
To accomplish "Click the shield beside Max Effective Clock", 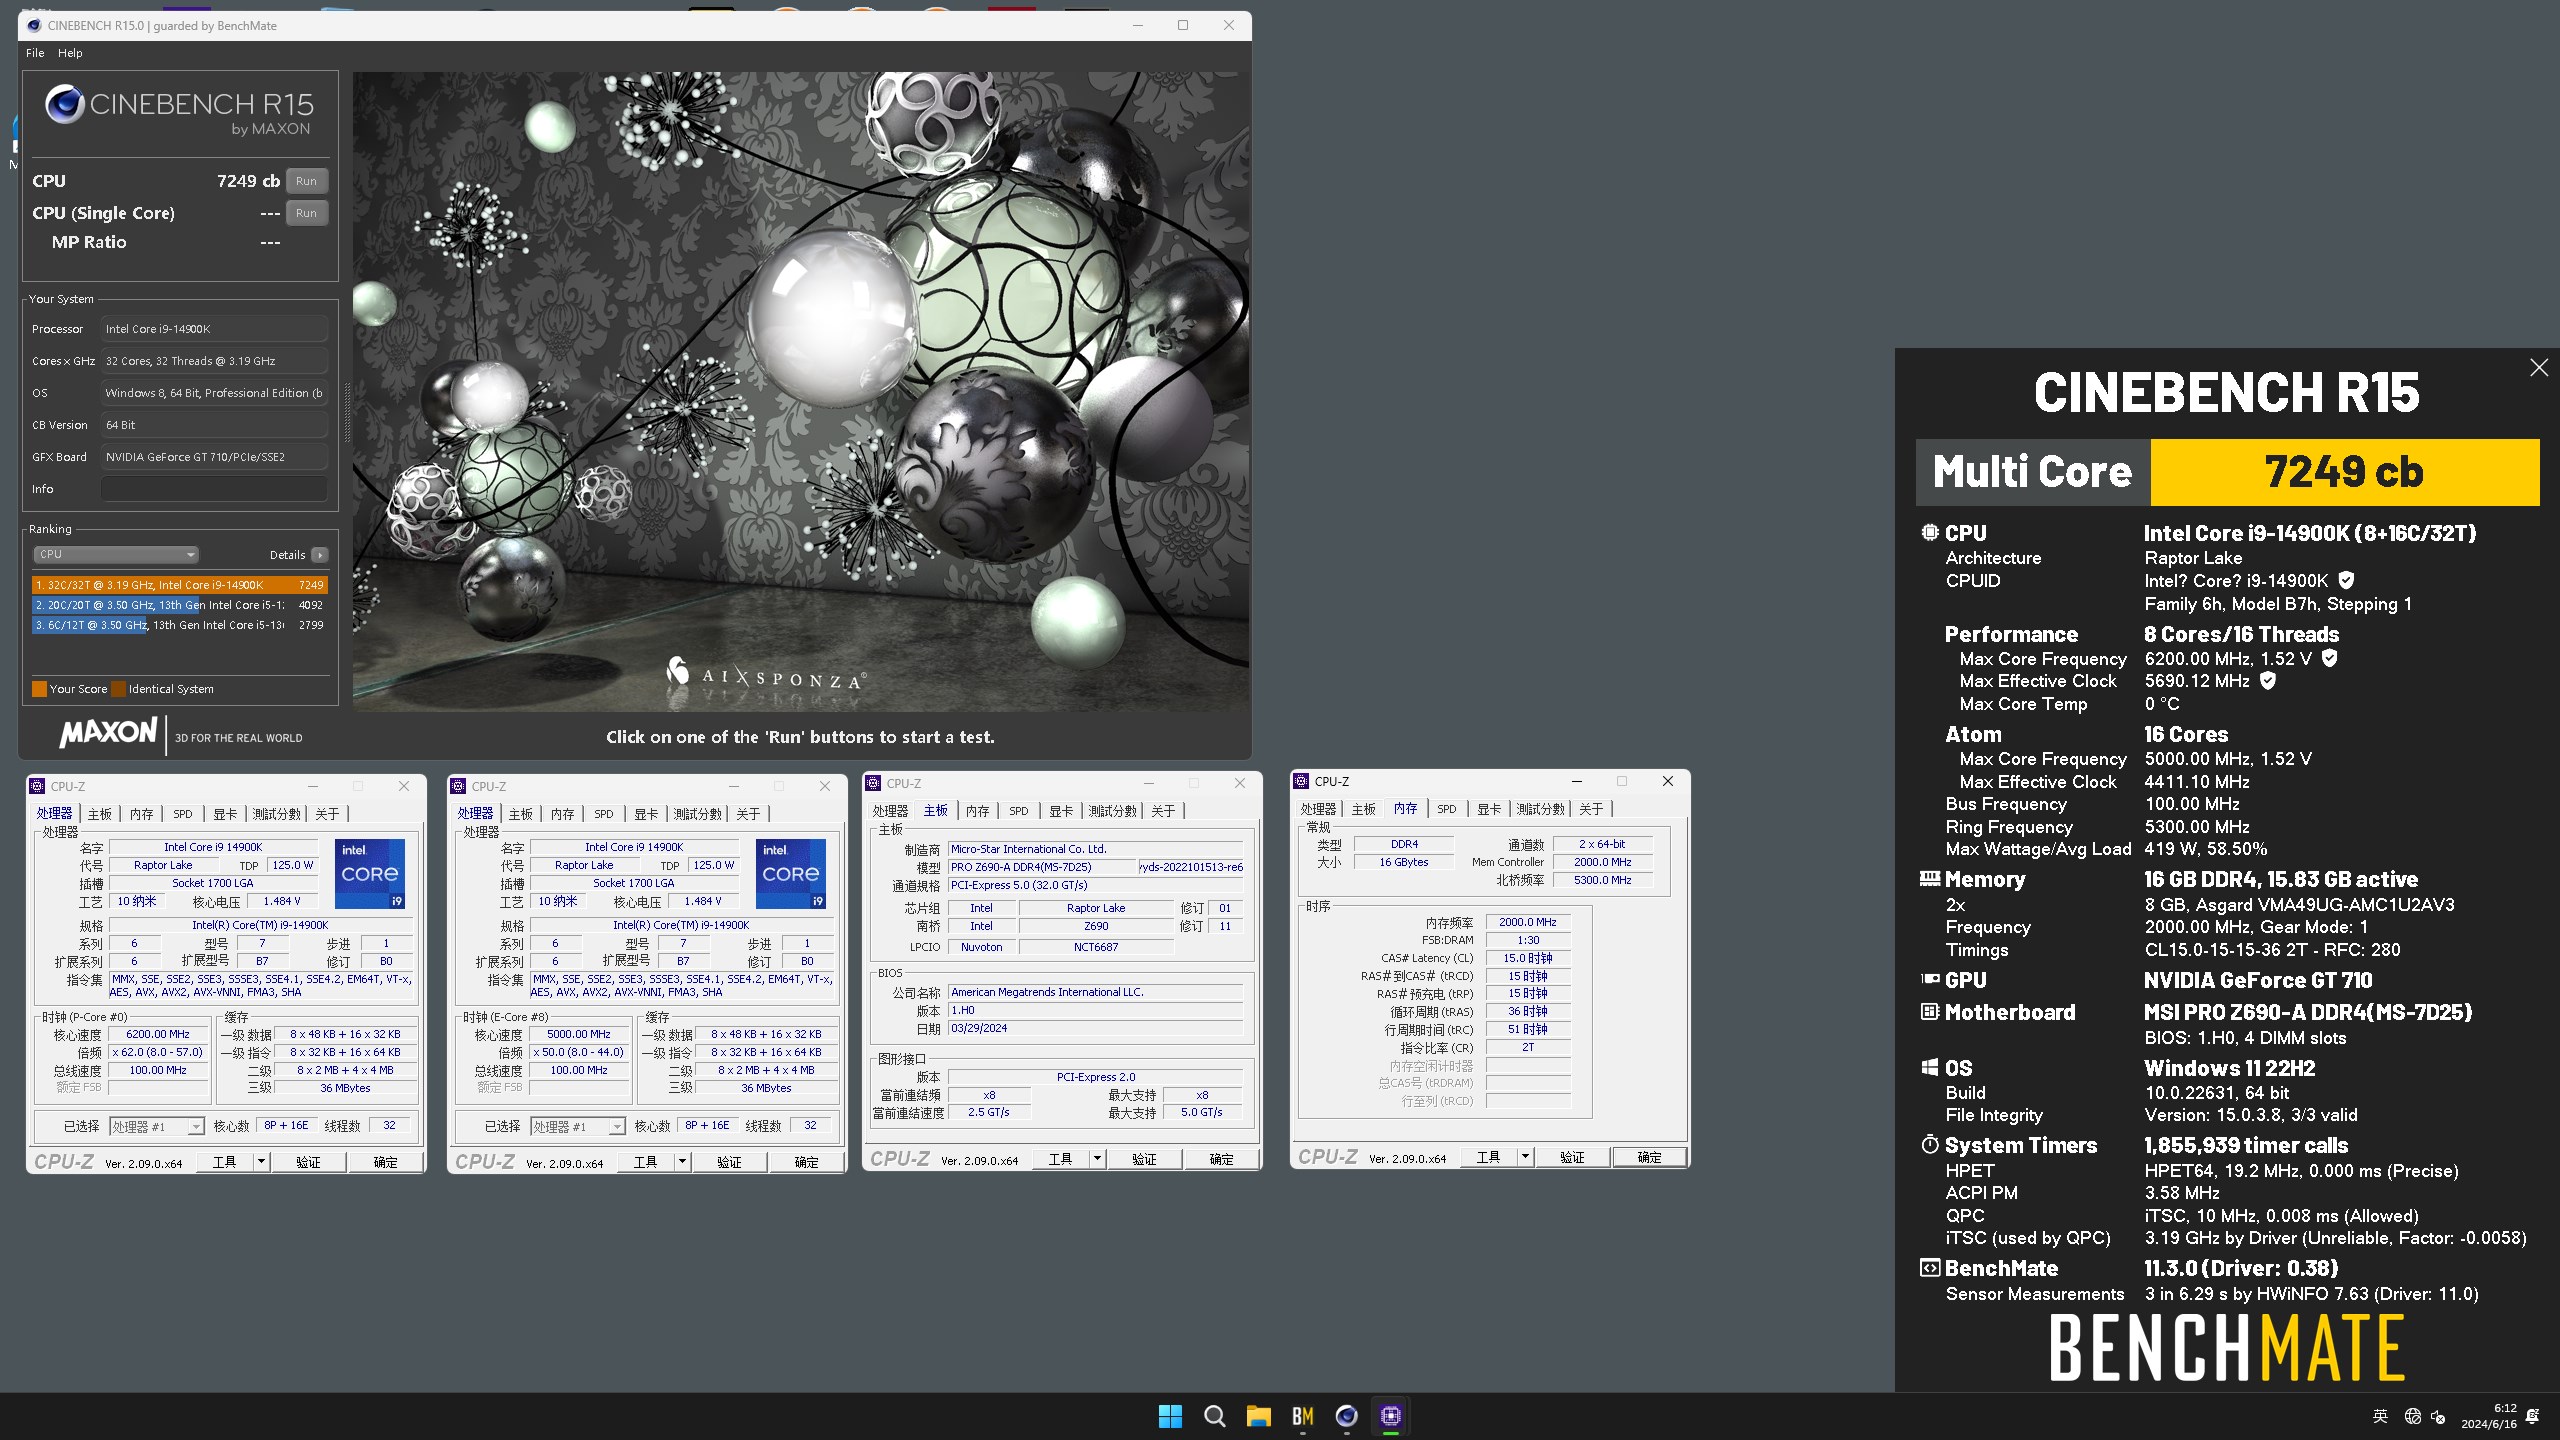I will 2268,681.
